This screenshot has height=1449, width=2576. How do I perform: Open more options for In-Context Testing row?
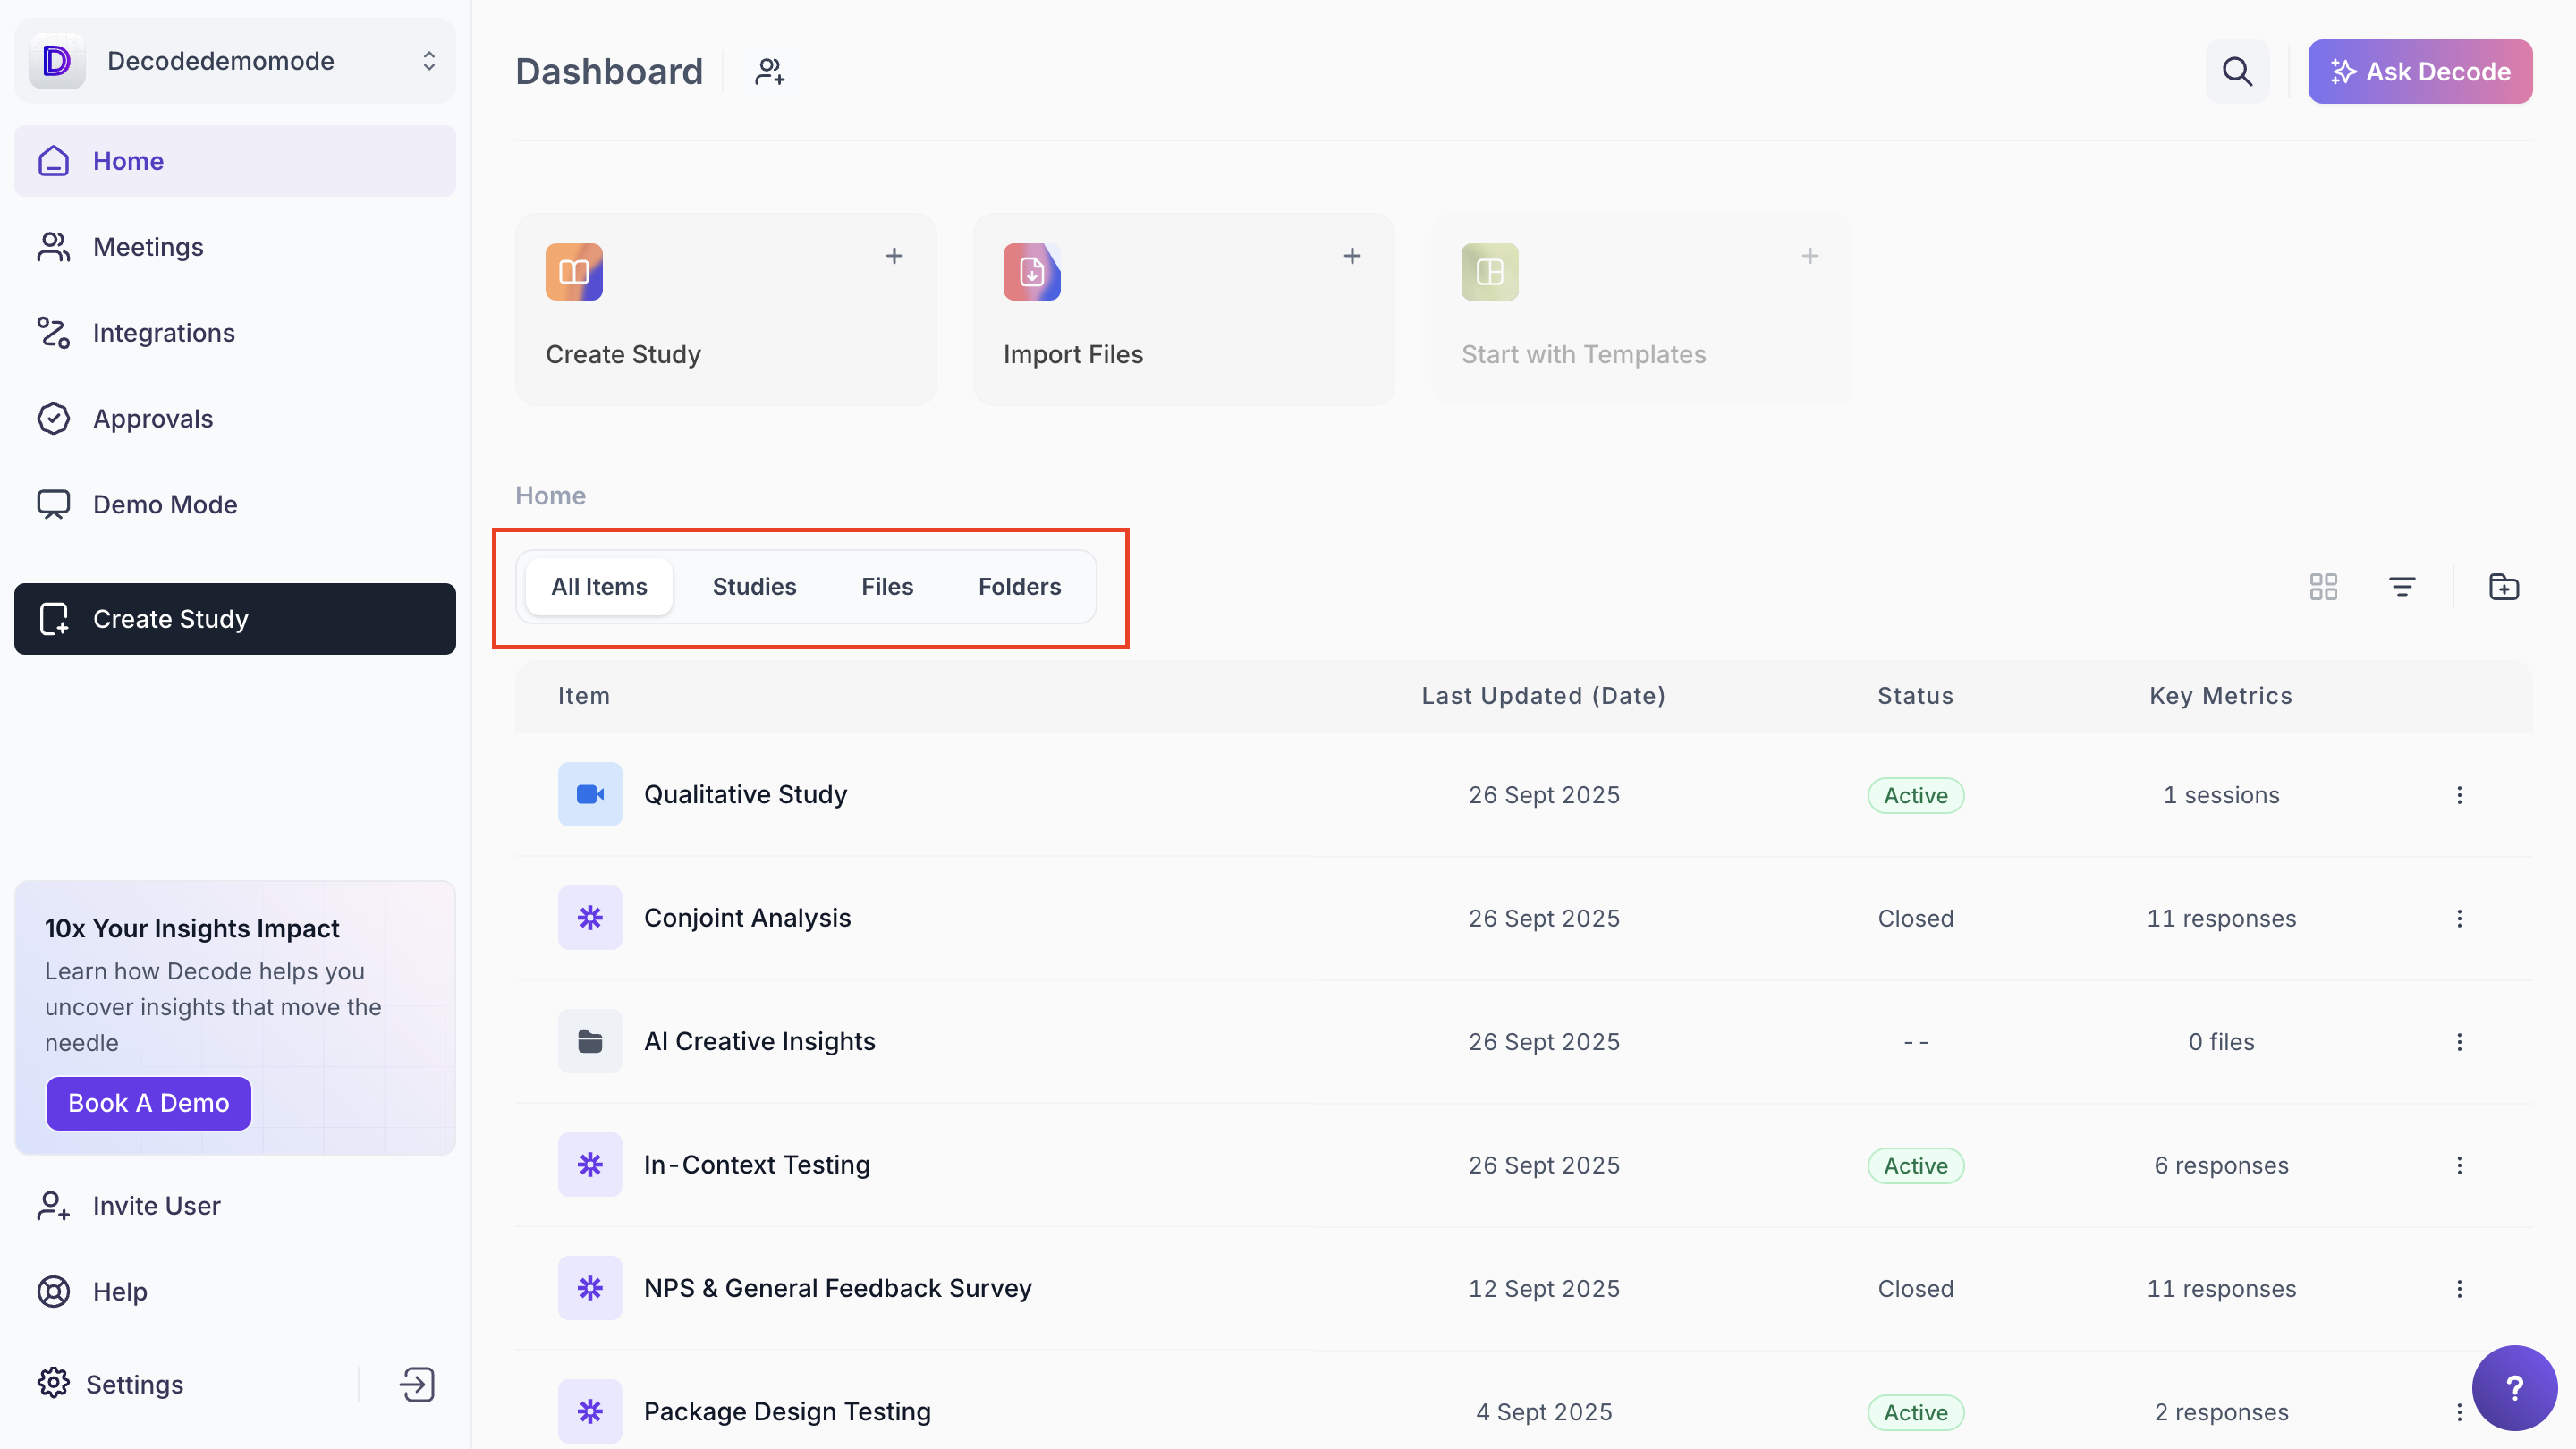pos(2459,1165)
